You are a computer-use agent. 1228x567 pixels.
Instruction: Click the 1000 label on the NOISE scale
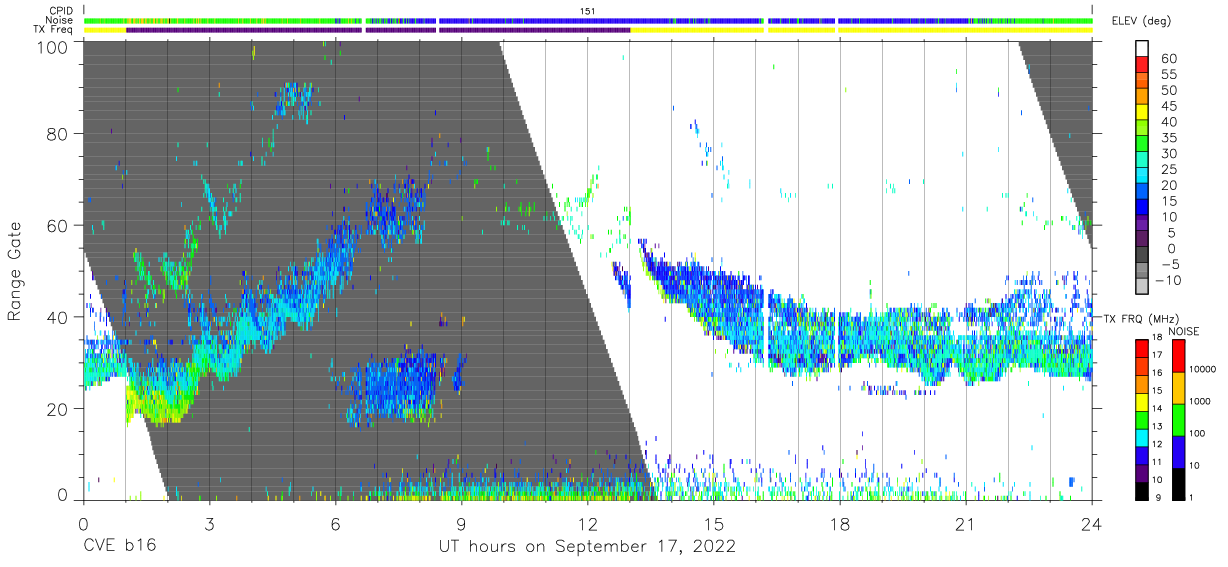pyautogui.click(x=1201, y=402)
